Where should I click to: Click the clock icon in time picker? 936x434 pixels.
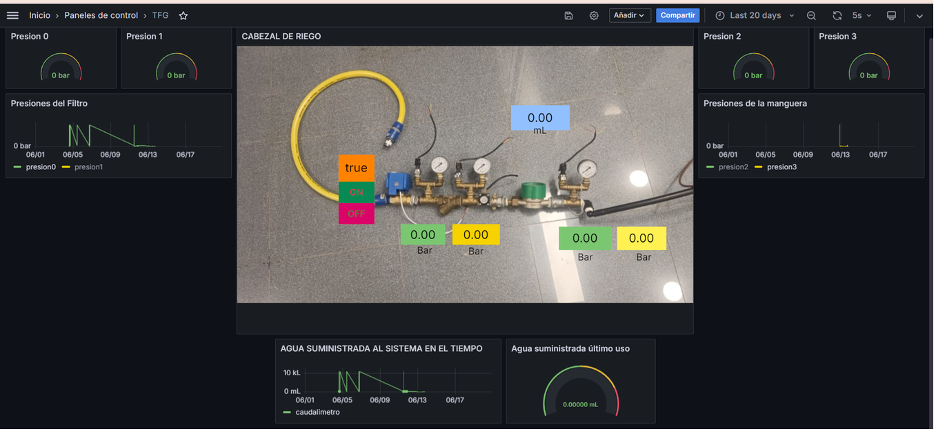pos(720,16)
